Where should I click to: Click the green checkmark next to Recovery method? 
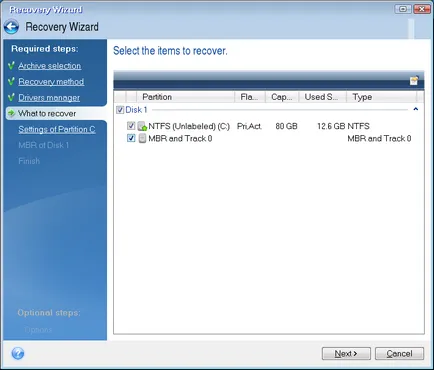tap(11, 82)
